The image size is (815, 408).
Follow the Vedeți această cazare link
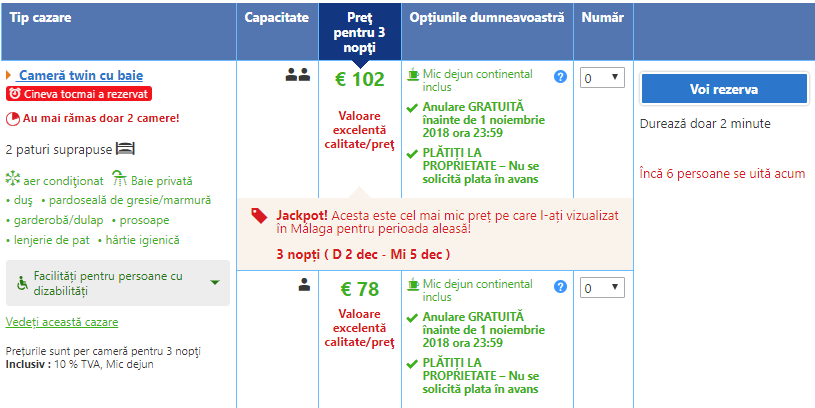pos(62,322)
